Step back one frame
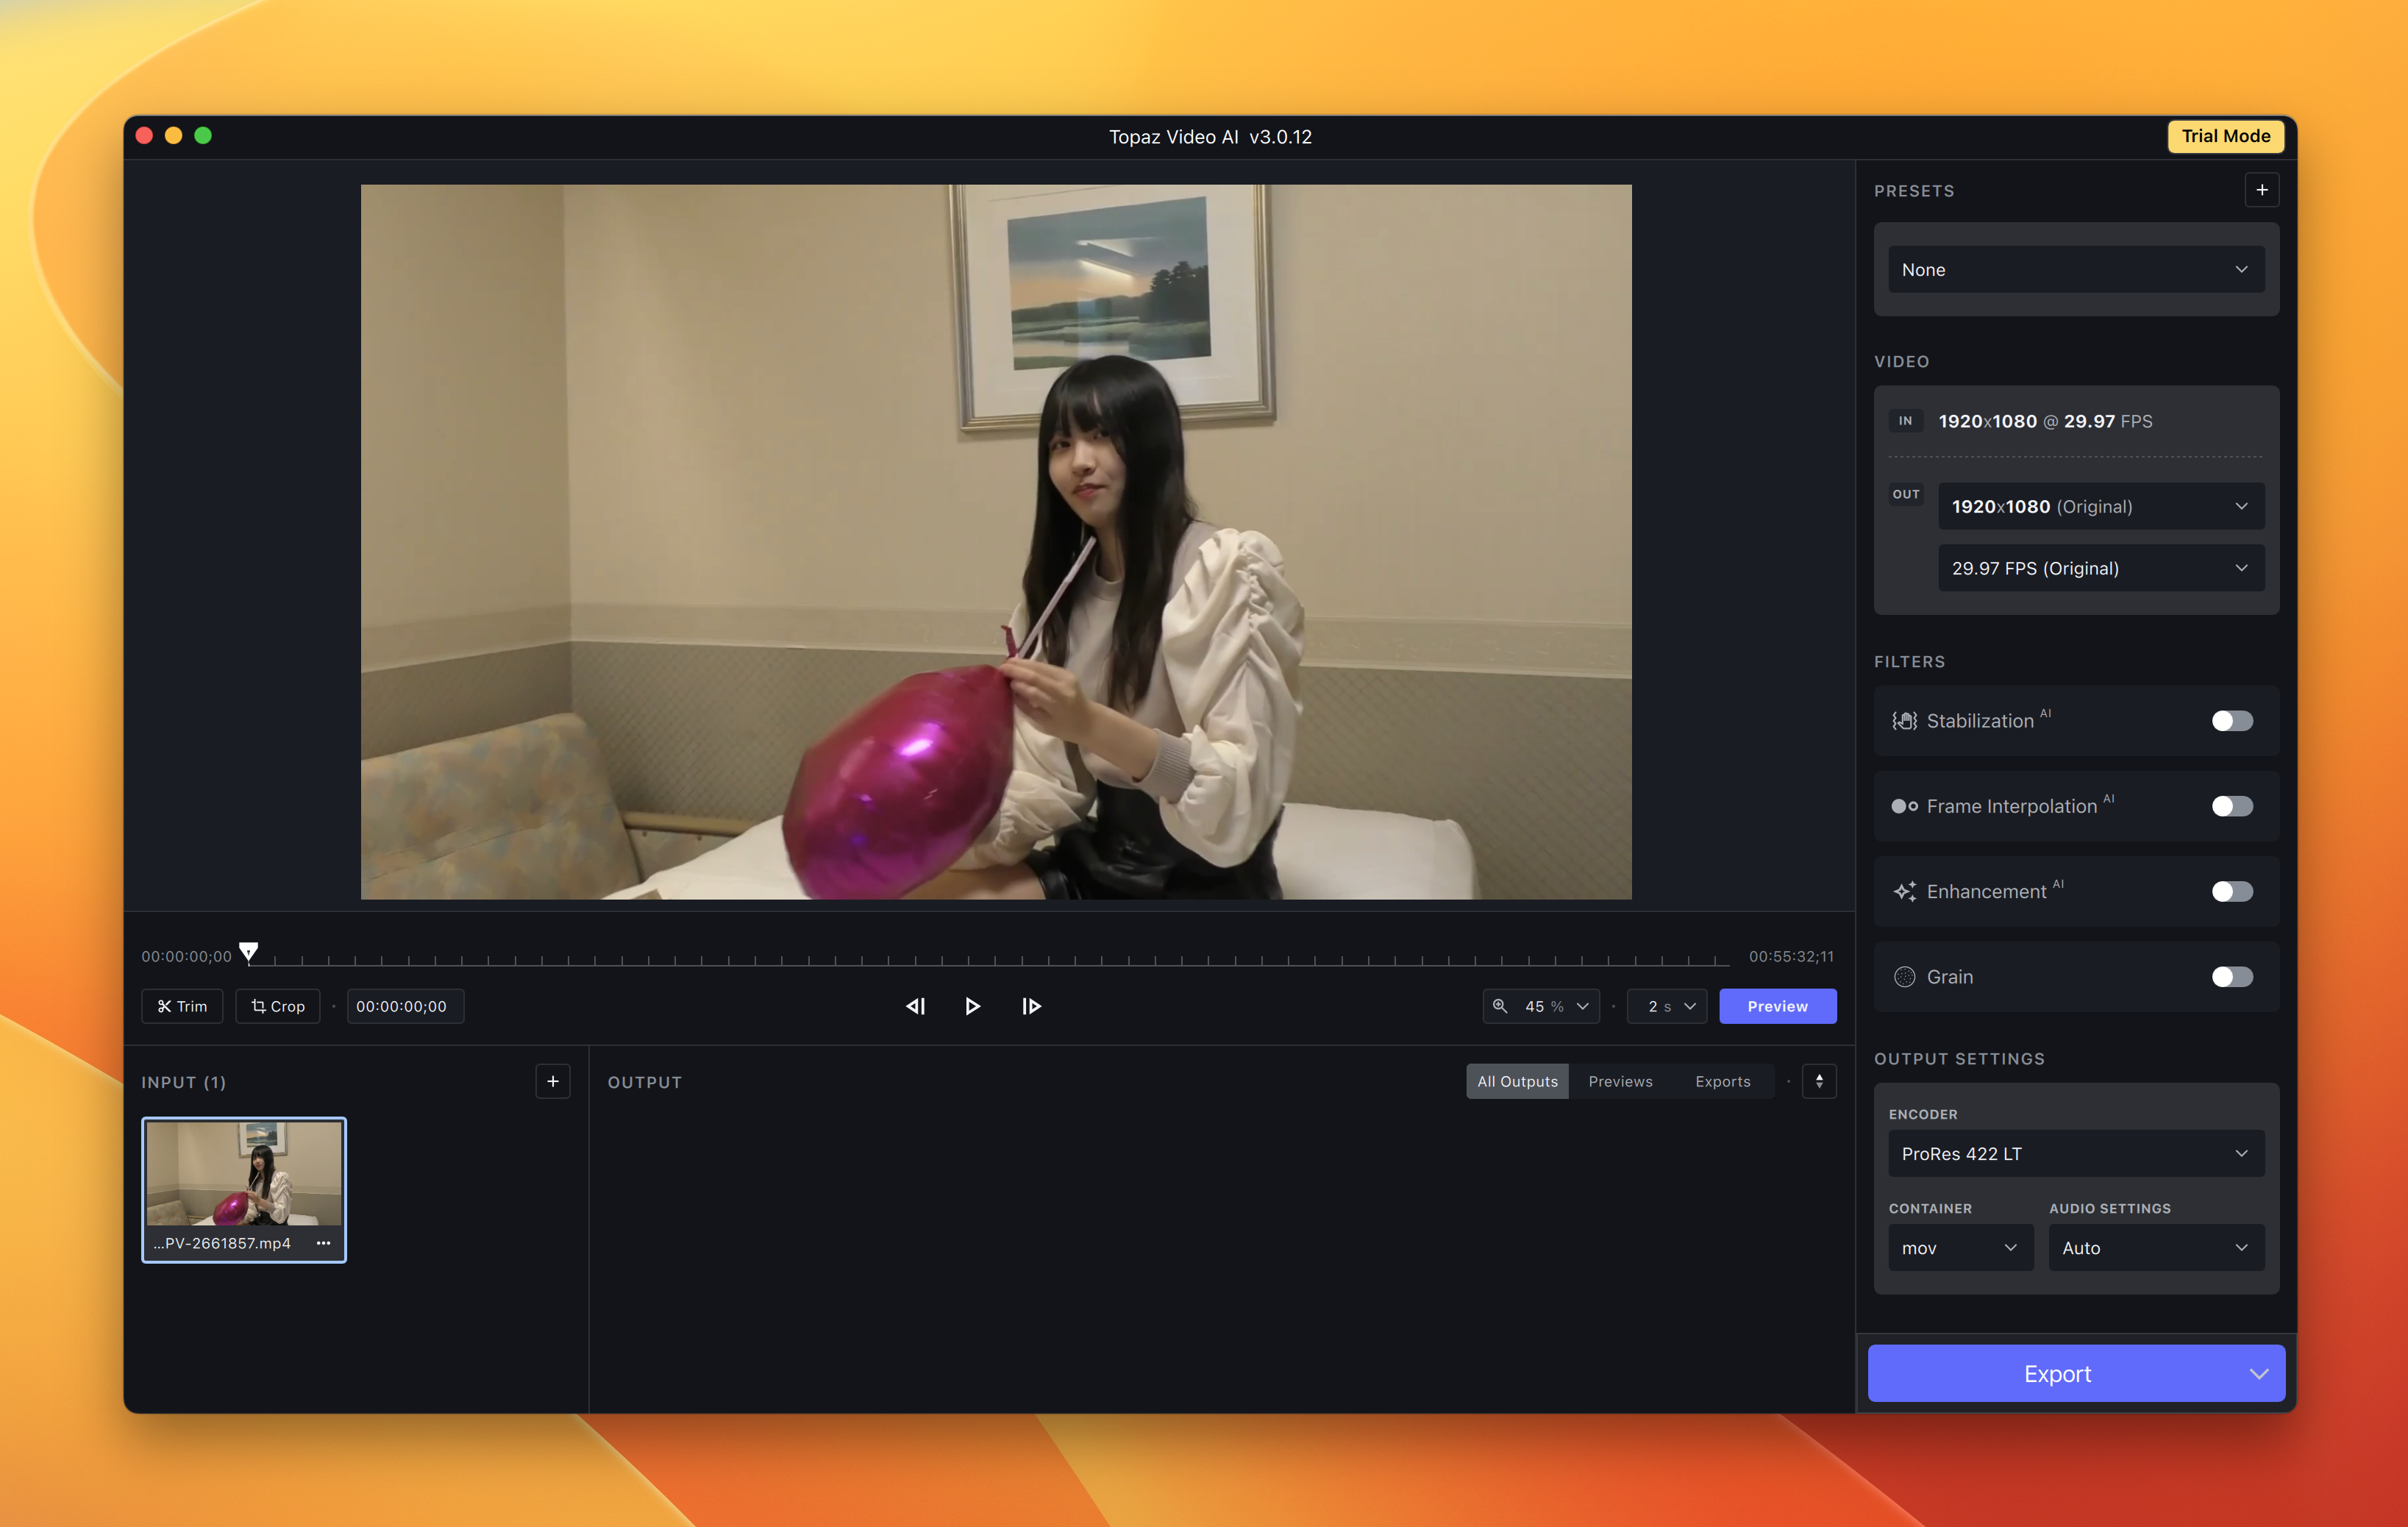This screenshot has height=1527, width=2408. pos(915,1006)
